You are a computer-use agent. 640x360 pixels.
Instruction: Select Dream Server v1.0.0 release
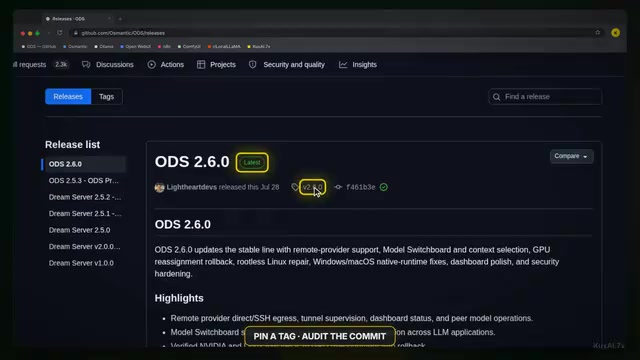tap(81, 263)
